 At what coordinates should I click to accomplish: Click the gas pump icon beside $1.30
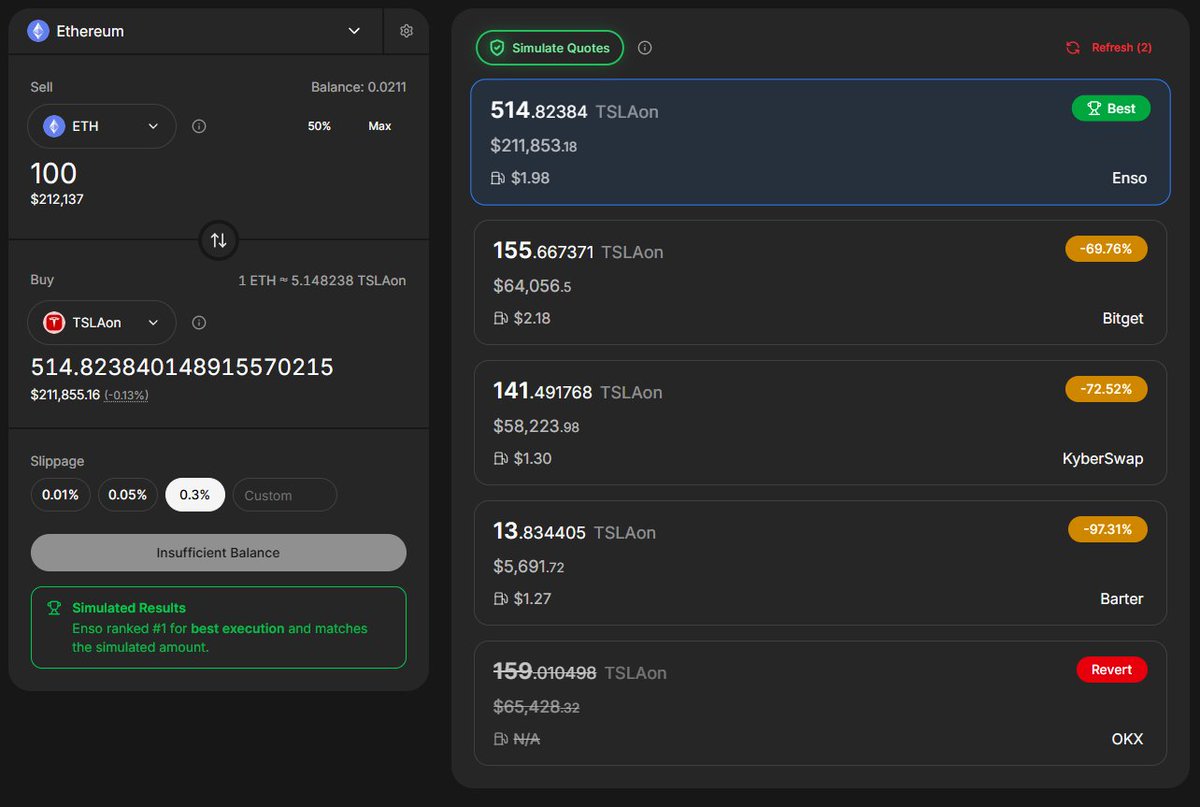(x=501, y=458)
